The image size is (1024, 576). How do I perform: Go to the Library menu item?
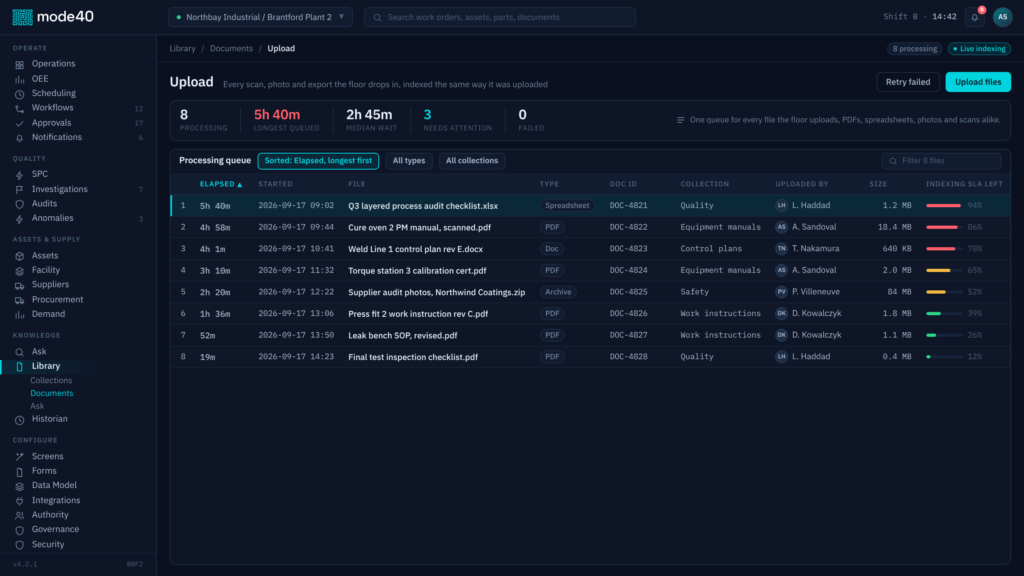(x=46, y=366)
